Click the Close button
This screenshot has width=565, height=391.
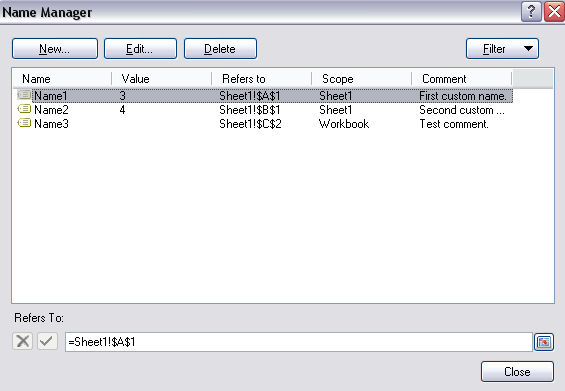click(517, 372)
